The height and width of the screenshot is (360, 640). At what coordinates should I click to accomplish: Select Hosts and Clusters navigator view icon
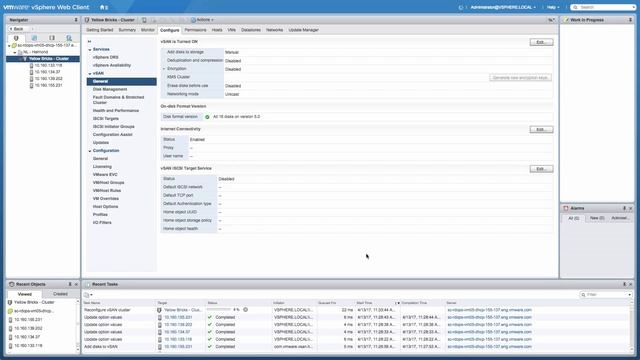(16, 38)
